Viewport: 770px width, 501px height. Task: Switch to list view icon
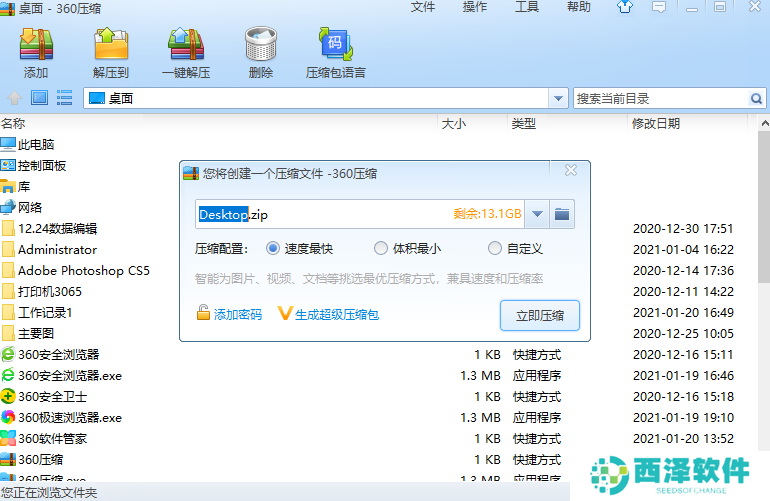pos(65,98)
